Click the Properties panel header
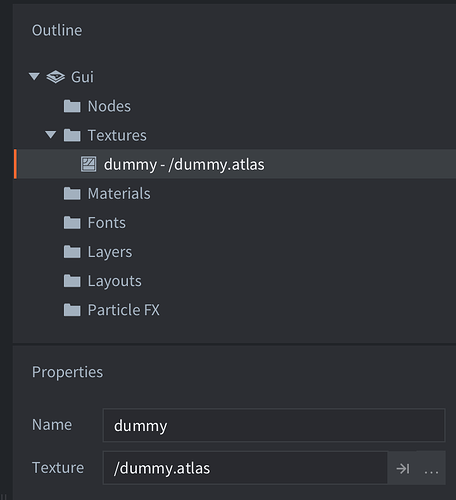 tap(67, 372)
